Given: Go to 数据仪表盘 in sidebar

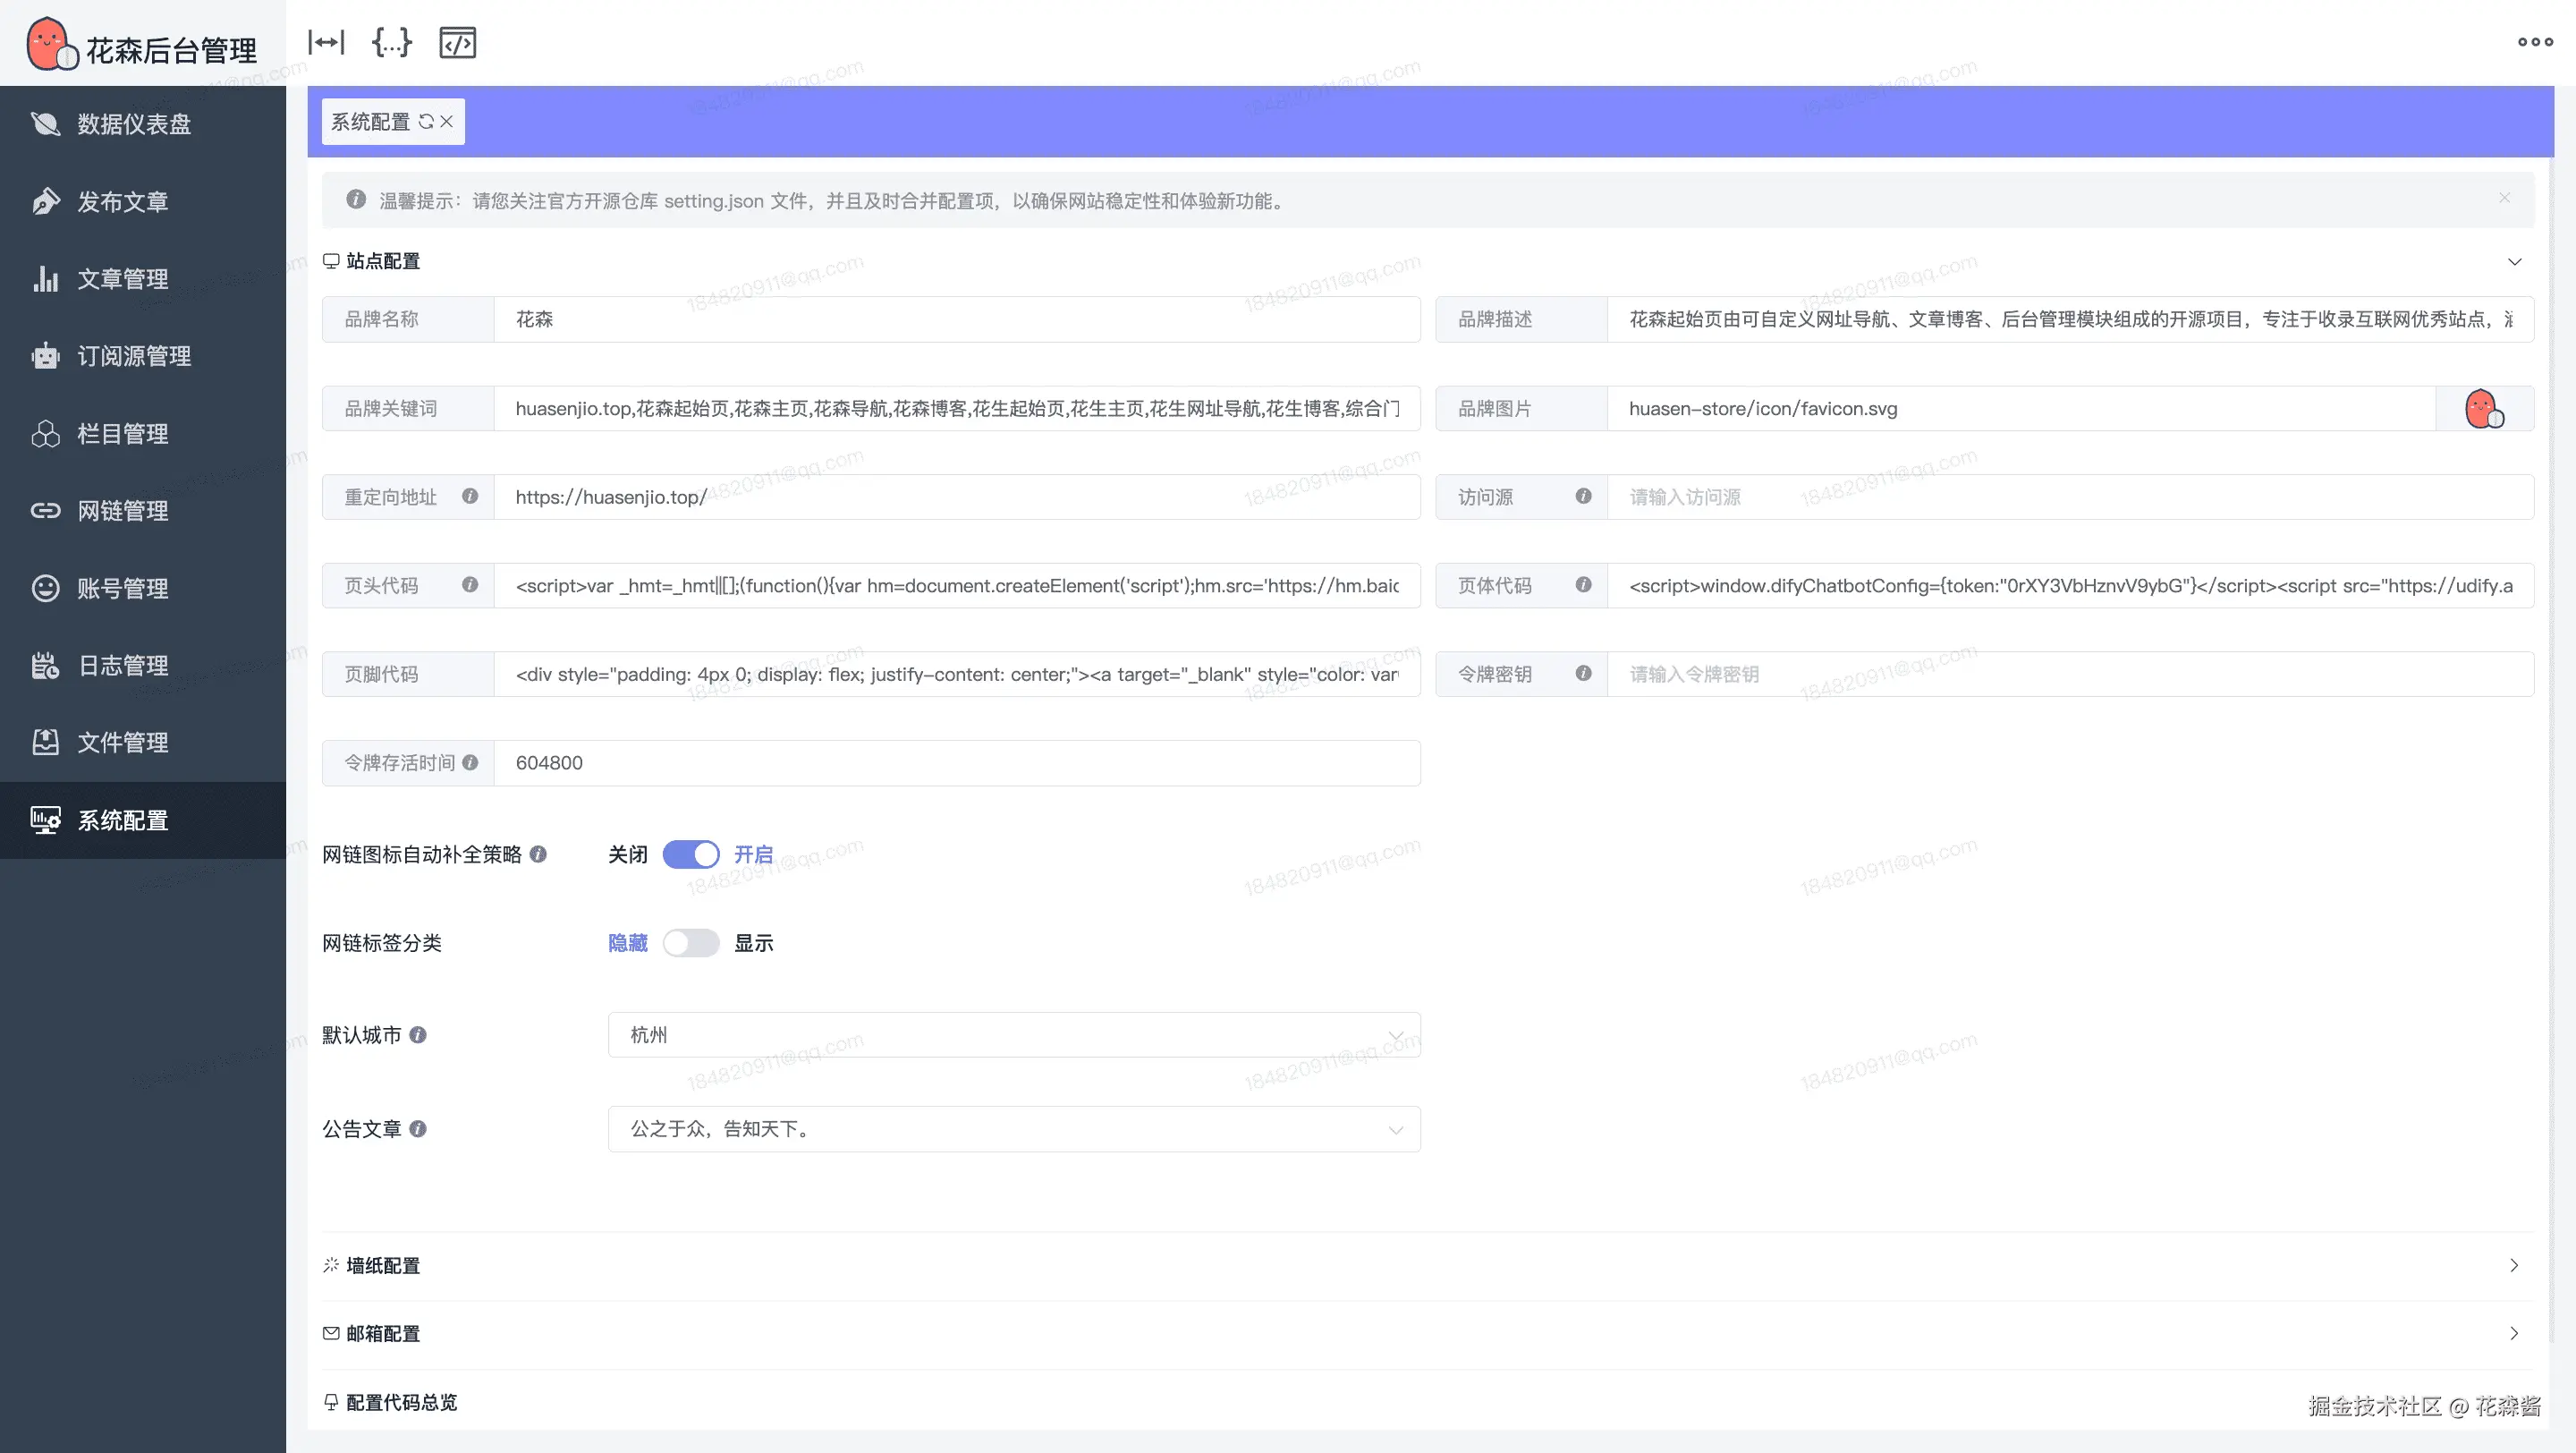Looking at the screenshot, I should coord(133,124).
